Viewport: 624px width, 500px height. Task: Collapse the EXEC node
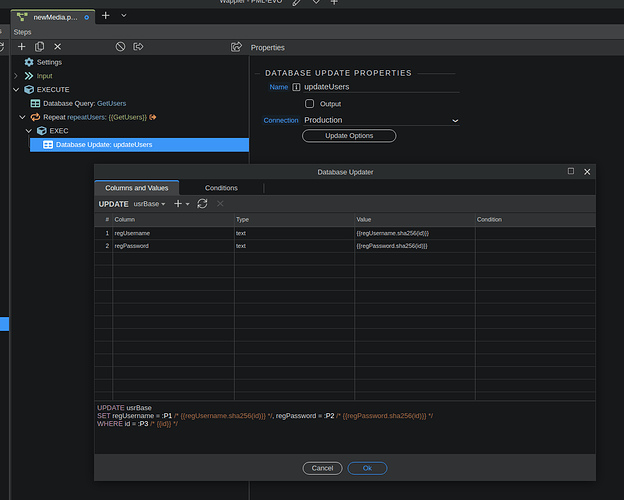tap(29, 131)
